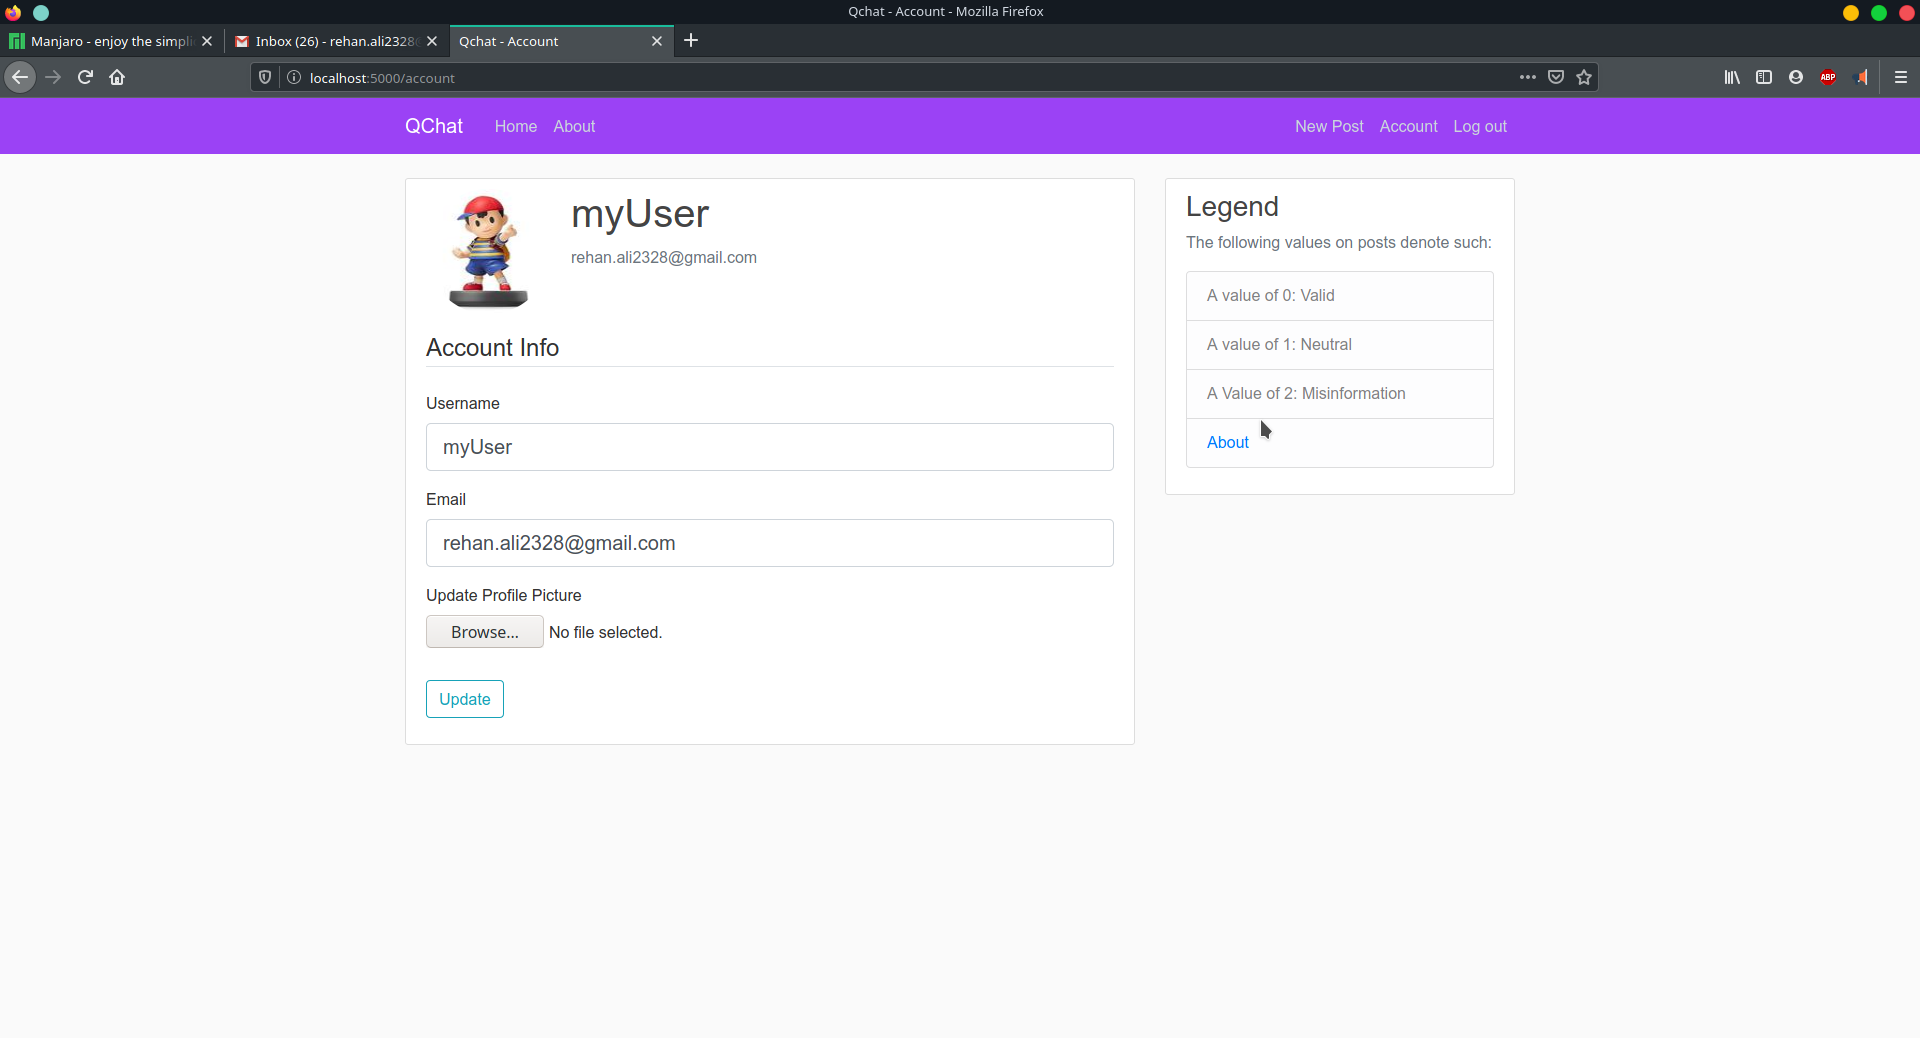Open About in the navbar
1920x1038 pixels.
pyautogui.click(x=574, y=126)
